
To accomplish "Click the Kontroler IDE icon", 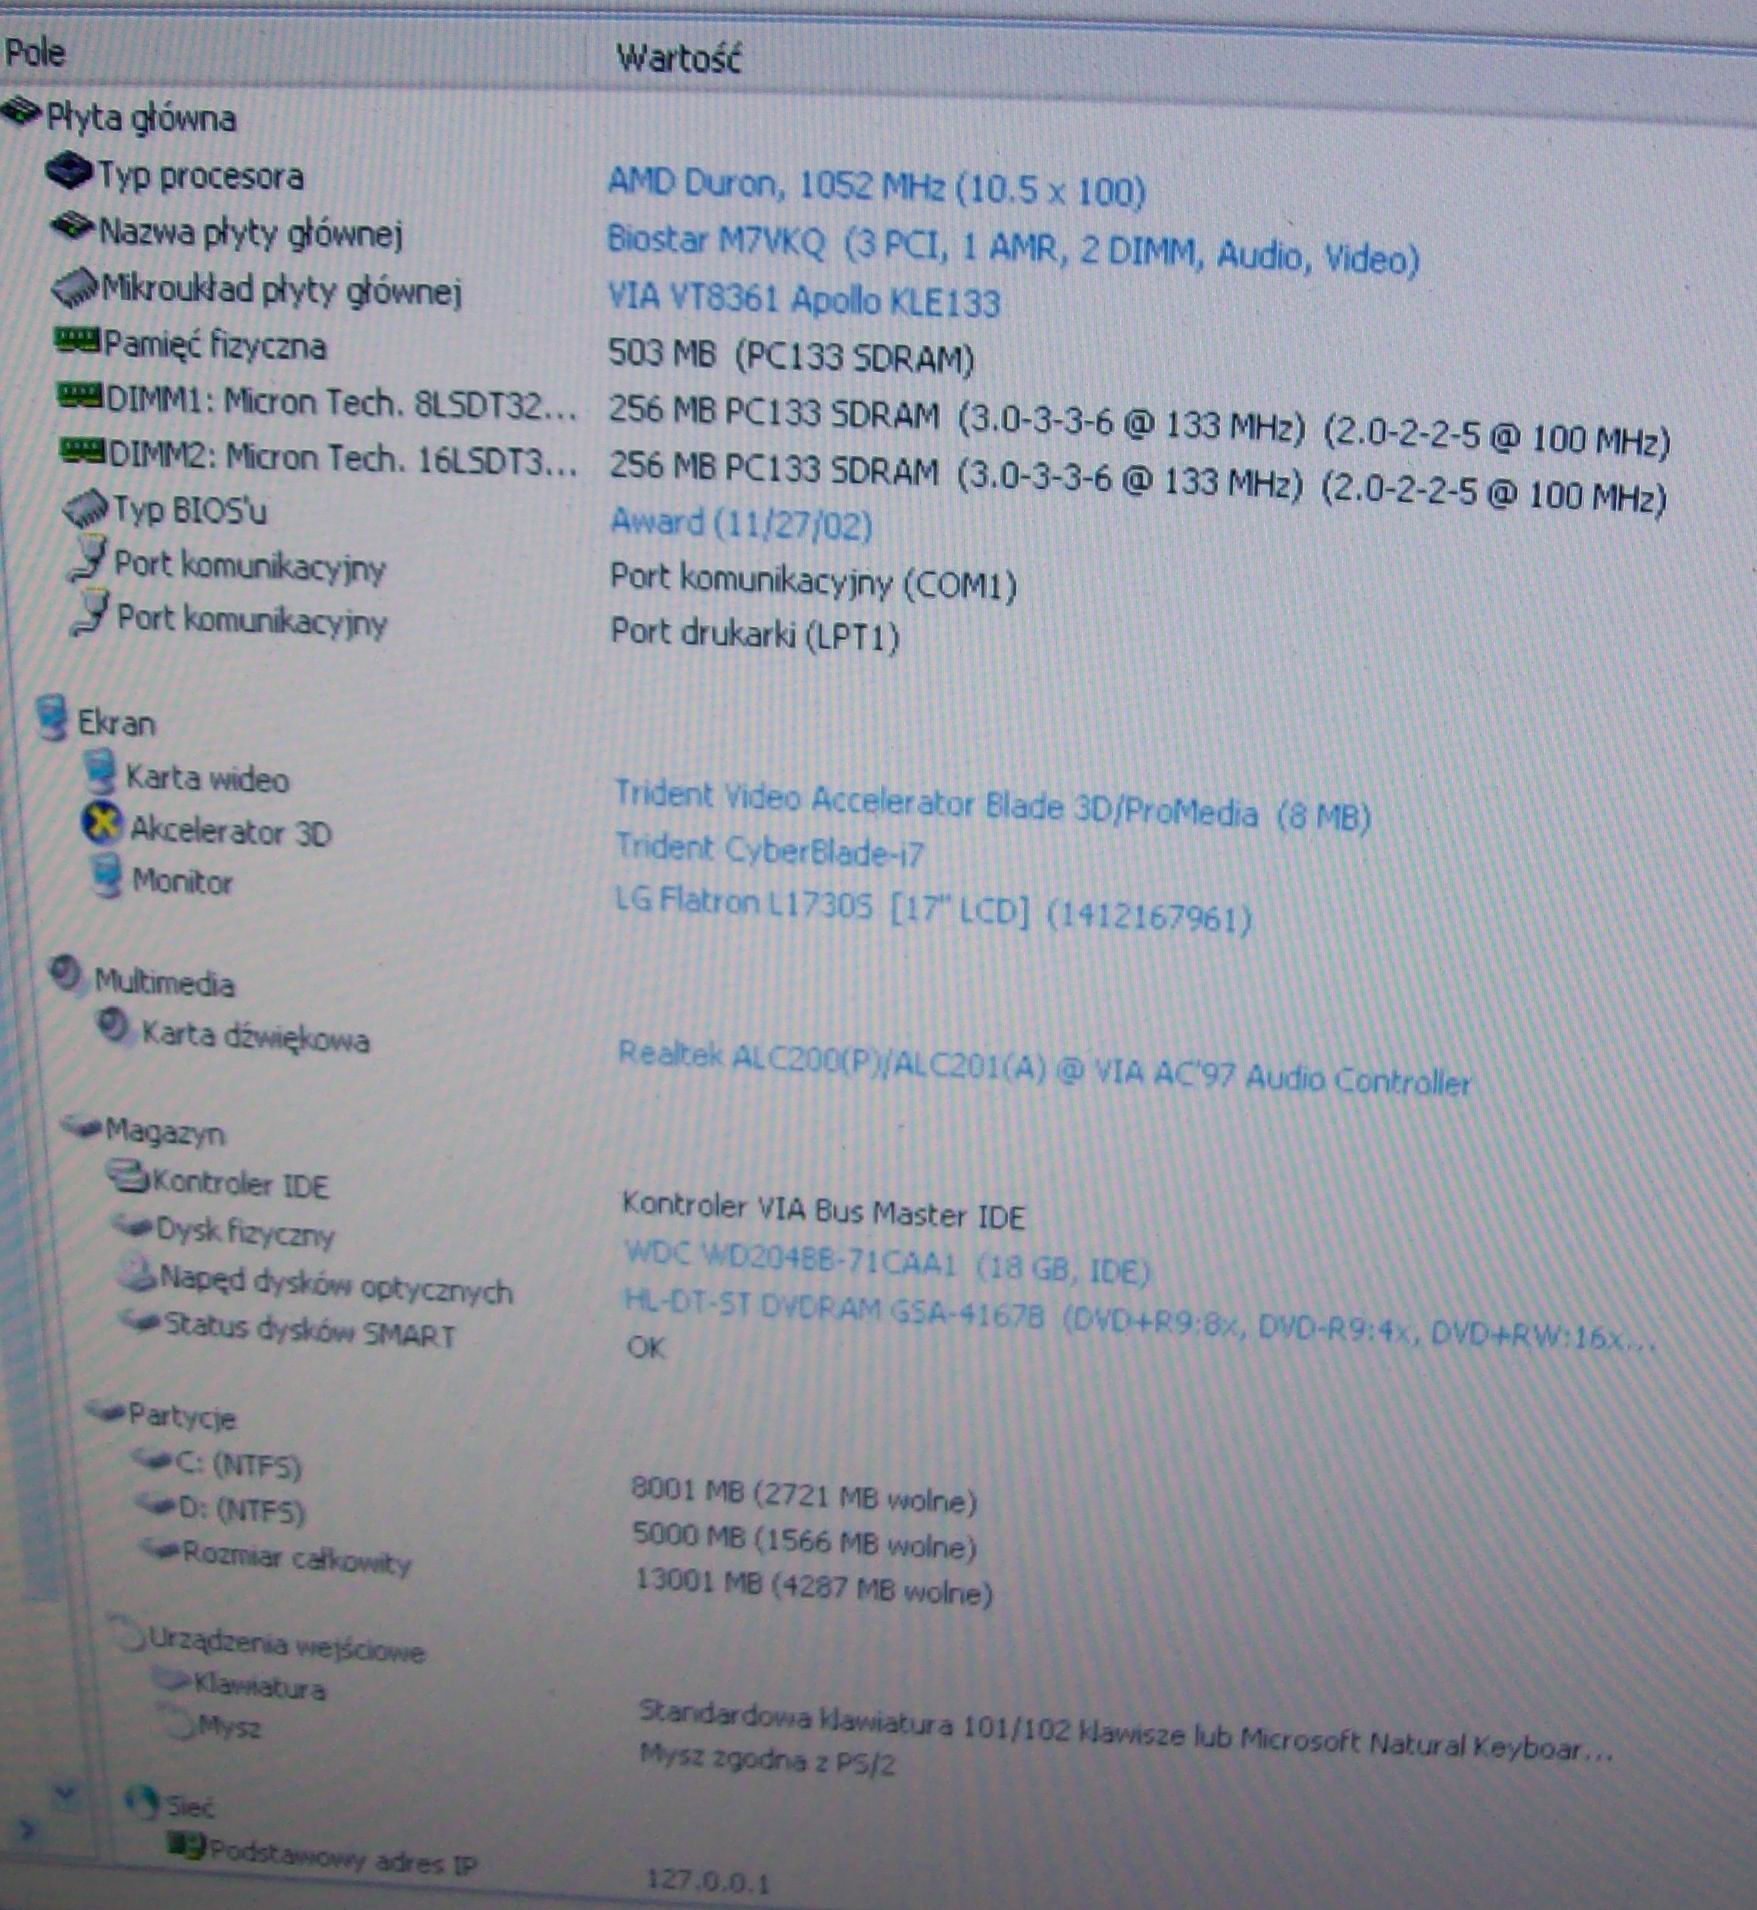I will 128,1177.
